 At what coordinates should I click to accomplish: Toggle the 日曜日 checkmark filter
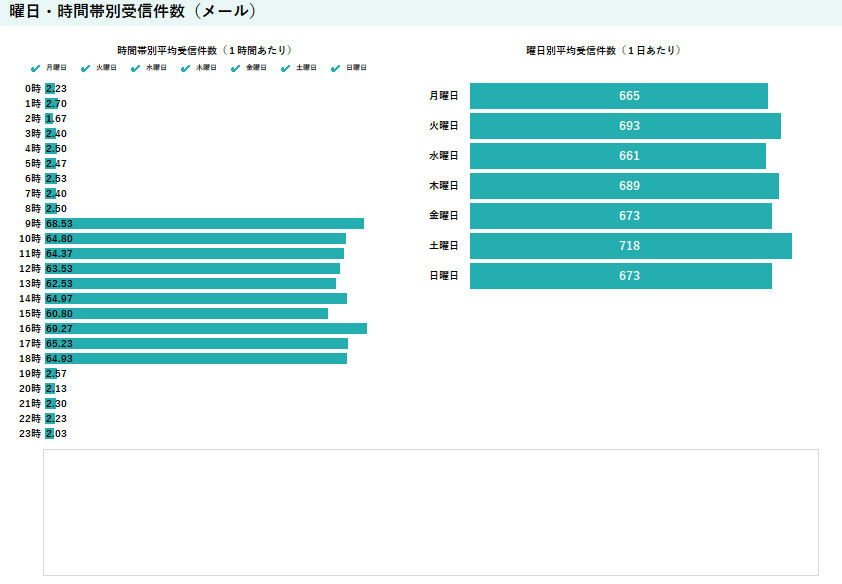coord(336,68)
